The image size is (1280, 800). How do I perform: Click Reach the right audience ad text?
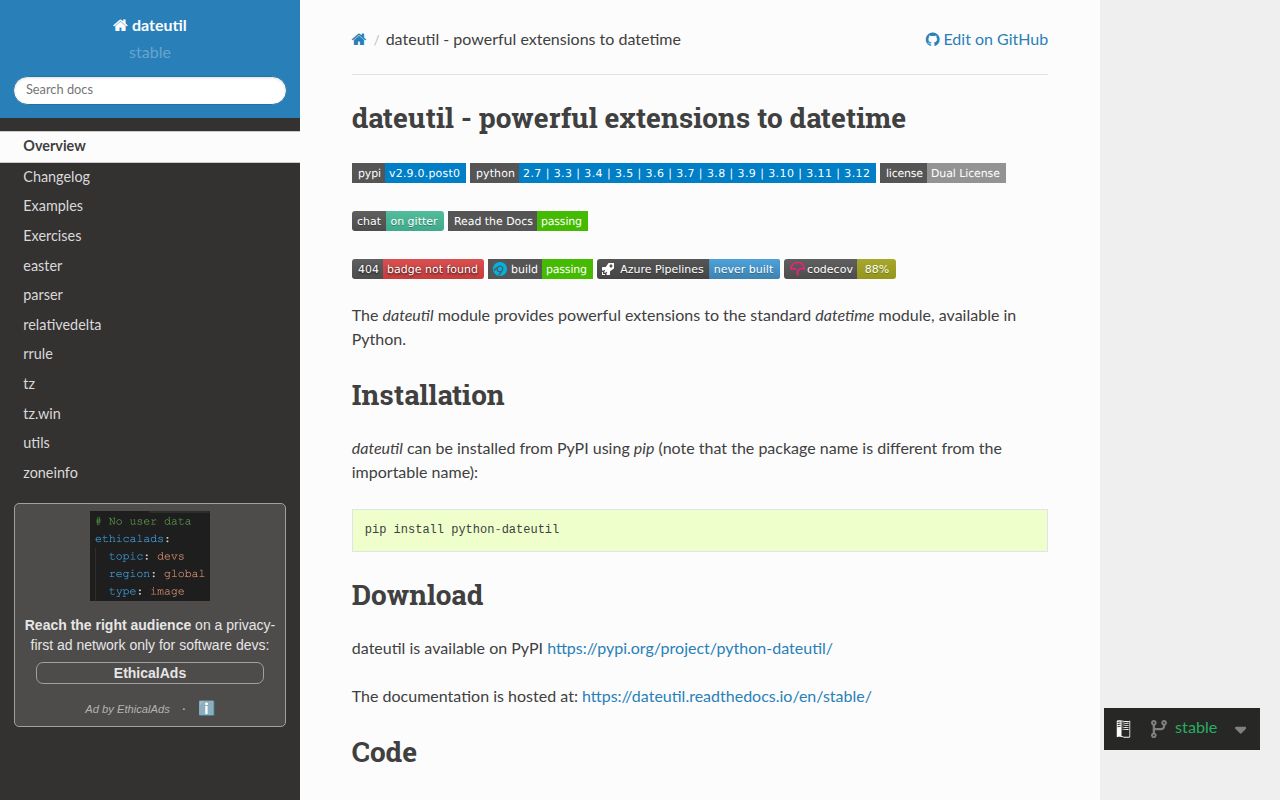(150, 635)
